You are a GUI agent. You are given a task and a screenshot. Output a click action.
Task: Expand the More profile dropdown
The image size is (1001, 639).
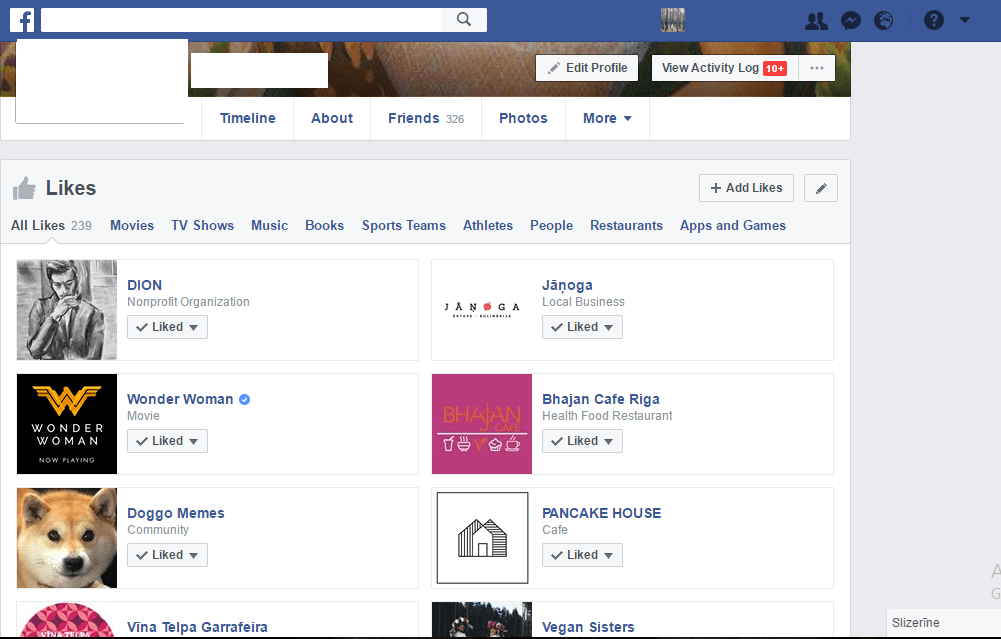tap(607, 118)
